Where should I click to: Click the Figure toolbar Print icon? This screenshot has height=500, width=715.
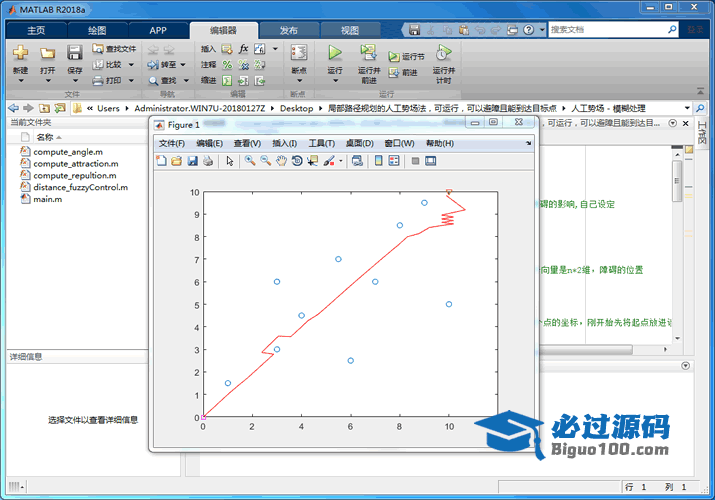(208, 161)
